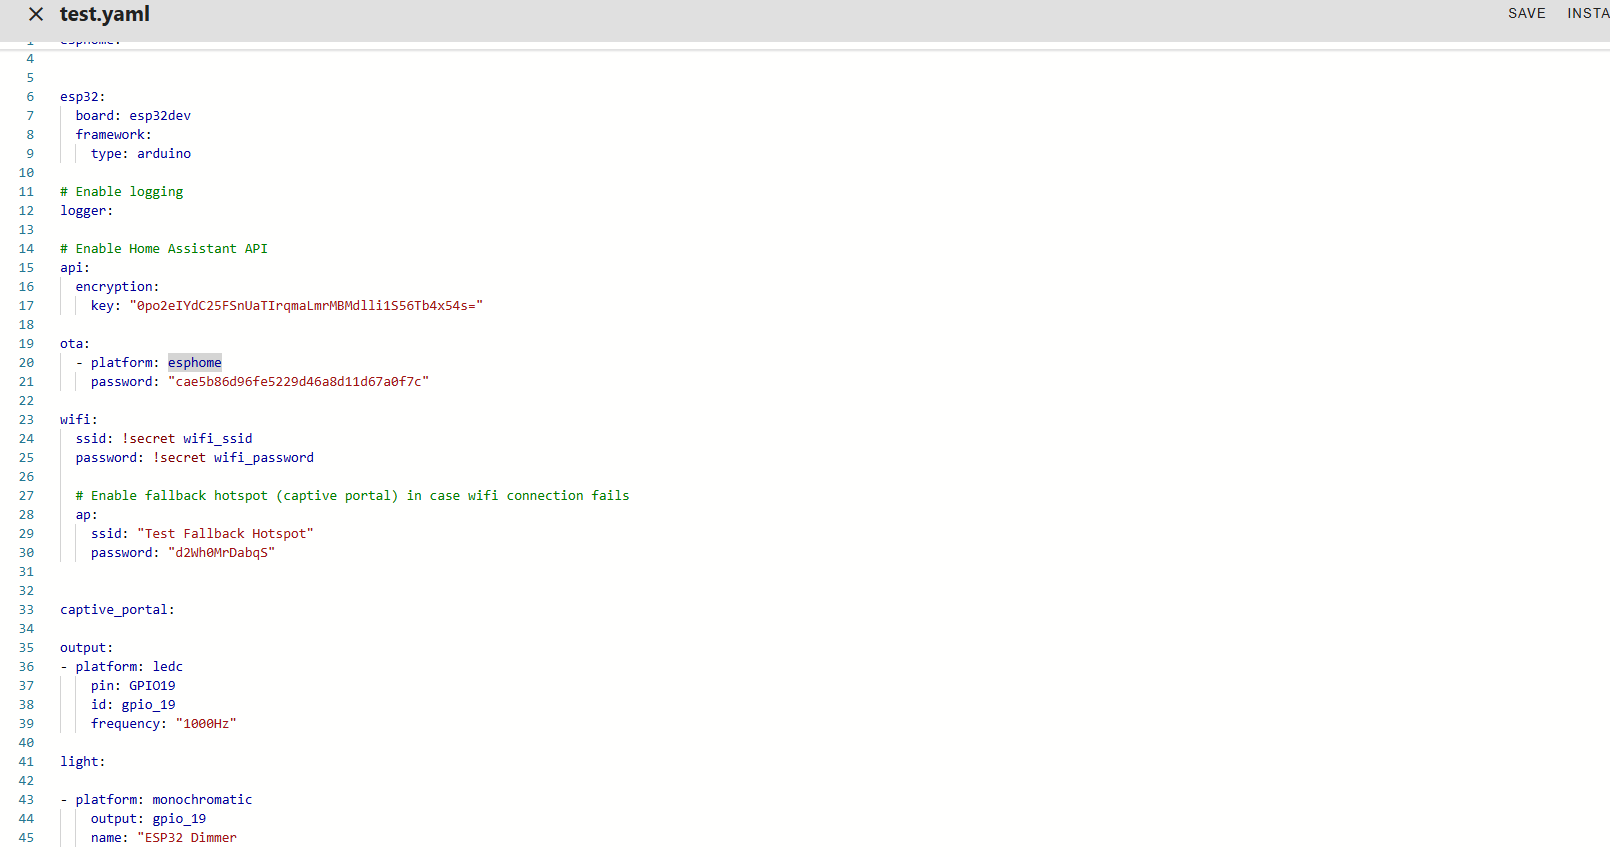
Task: Click the frequency "1000Hz" value
Action: (x=206, y=724)
